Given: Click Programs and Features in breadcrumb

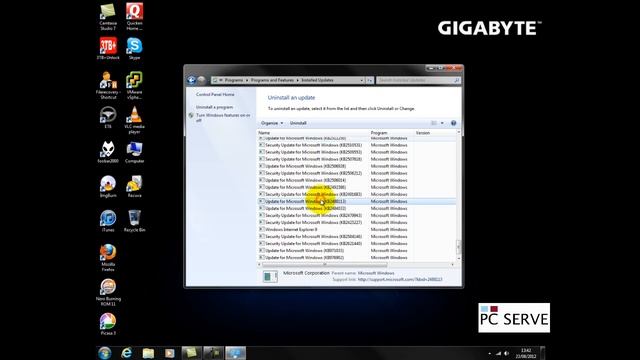Looking at the screenshot, I should [x=272, y=80].
